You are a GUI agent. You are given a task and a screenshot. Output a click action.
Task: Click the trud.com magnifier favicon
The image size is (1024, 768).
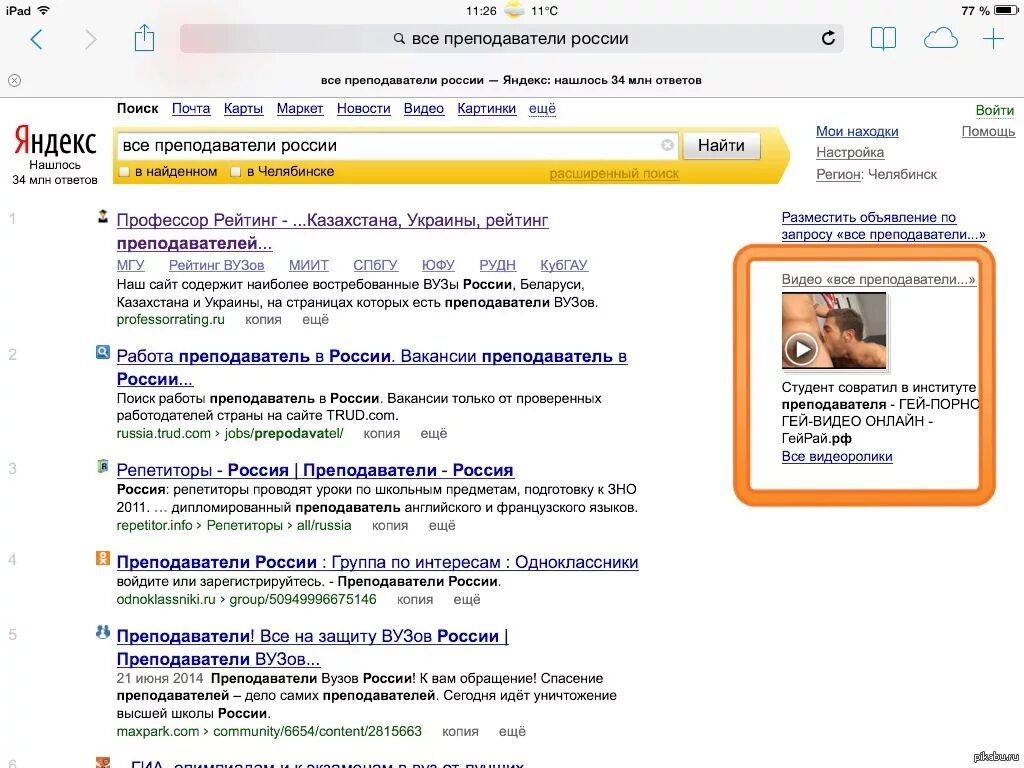pyautogui.click(x=103, y=353)
